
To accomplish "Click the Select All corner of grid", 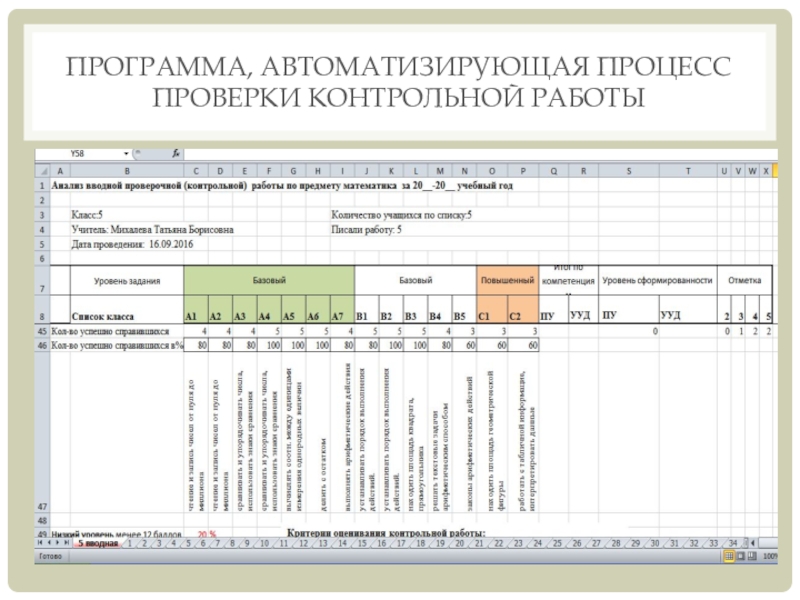I will click(41, 172).
